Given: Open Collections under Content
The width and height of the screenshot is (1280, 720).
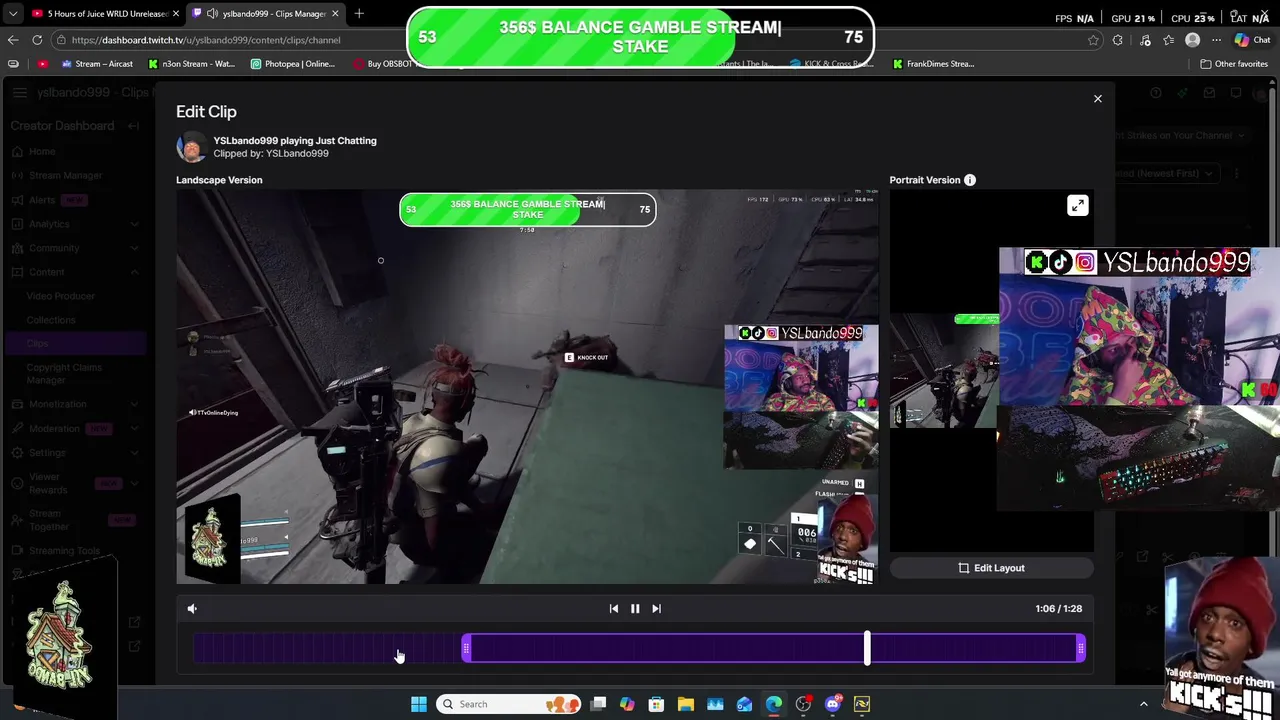Looking at the screenshot, I should (x=51, y=320).
